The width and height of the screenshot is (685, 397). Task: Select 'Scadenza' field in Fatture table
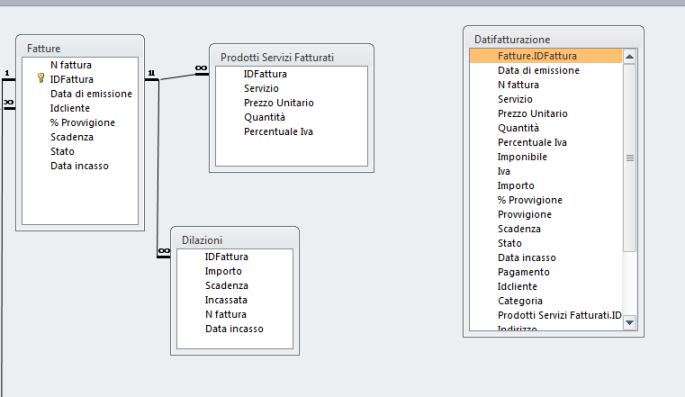(x=72, y=137)
